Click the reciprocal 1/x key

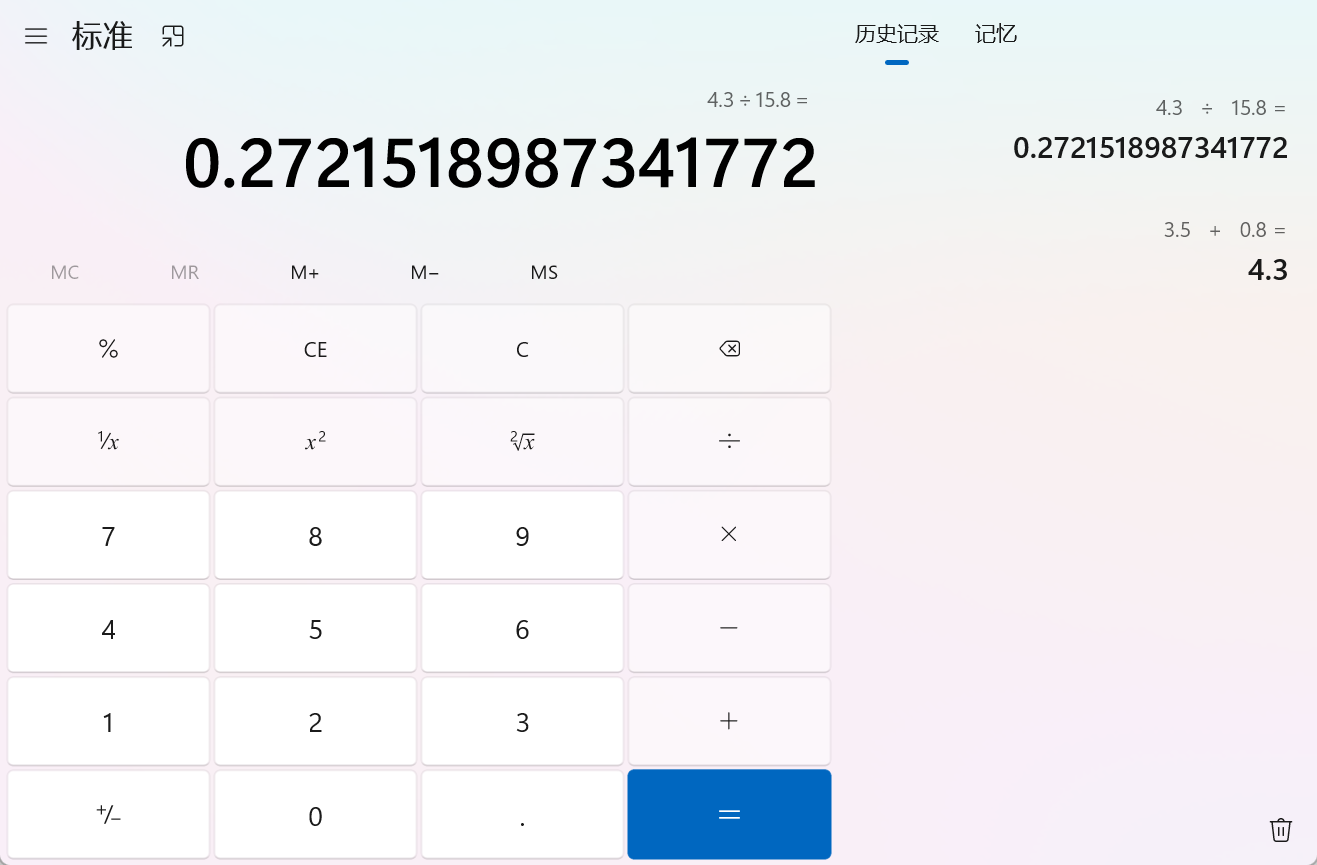(x=109, y=442)
